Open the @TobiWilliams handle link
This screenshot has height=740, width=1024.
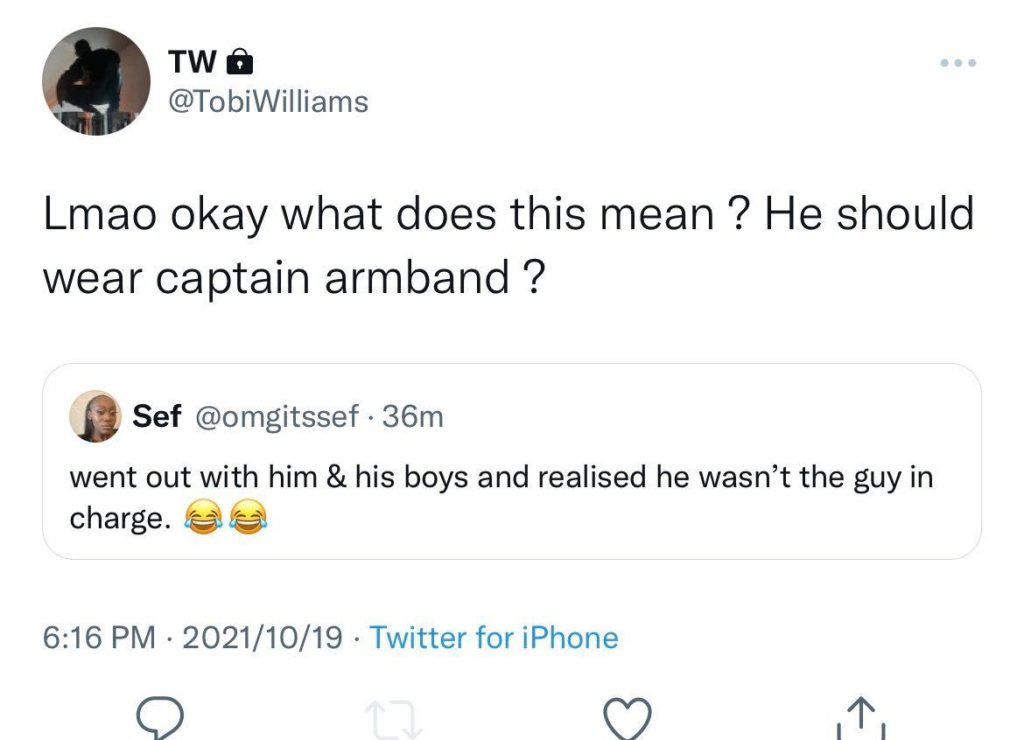tap(268, 101)
